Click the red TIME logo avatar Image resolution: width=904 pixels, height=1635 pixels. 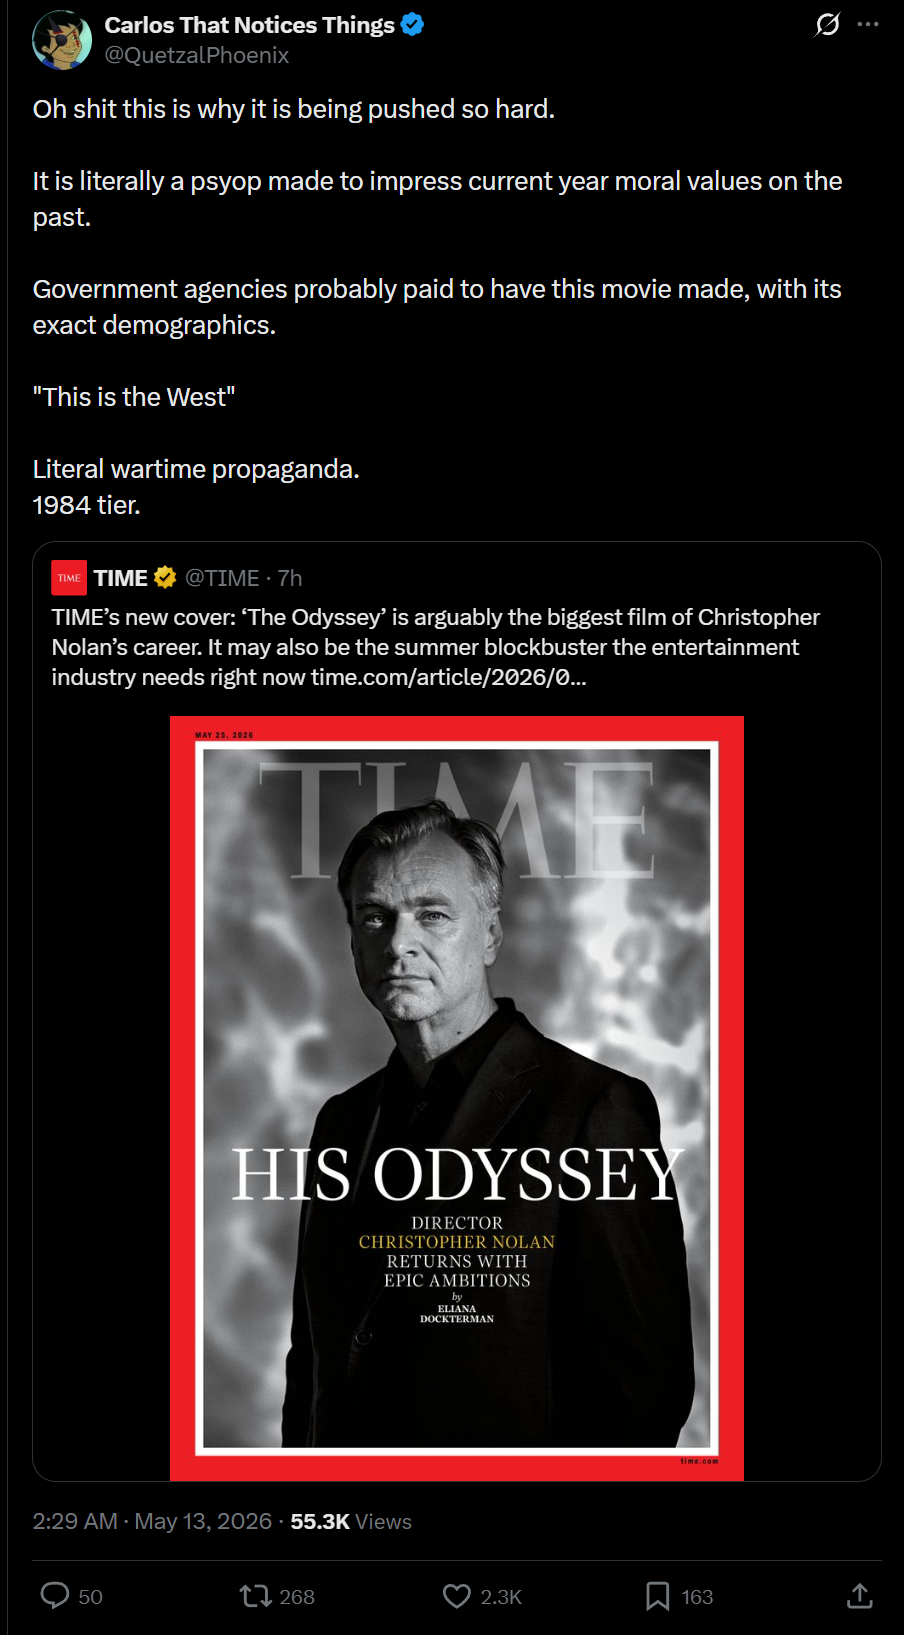[x=69, y=578]
